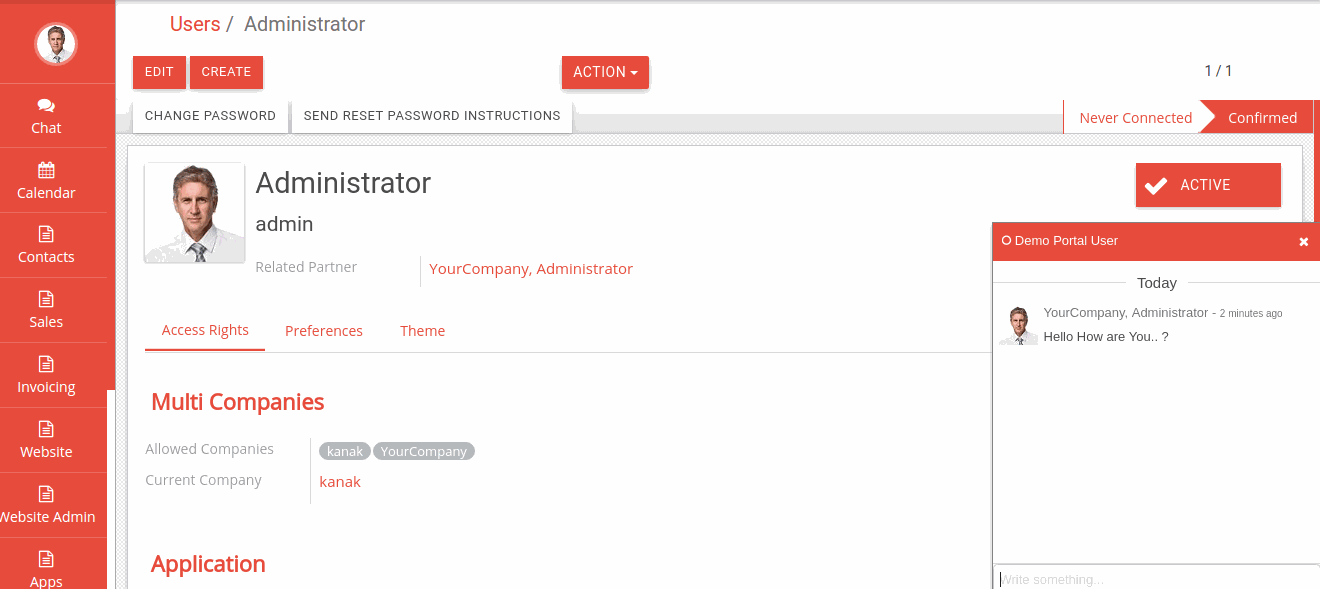This screenshot has width=1320, height=589.
Task: Click the 'Write something...' chat input
Action: (x=1156, y=578)
